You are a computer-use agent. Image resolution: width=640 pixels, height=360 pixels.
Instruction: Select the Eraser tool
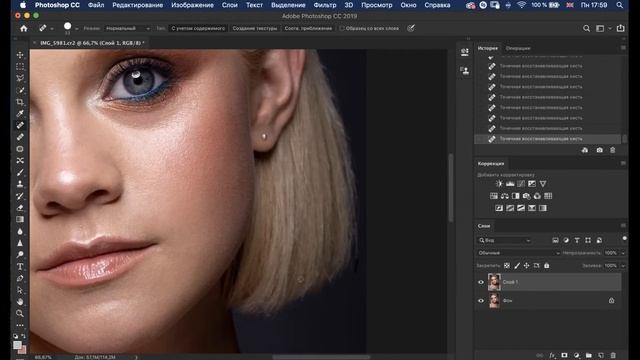[x=20, y=208]
